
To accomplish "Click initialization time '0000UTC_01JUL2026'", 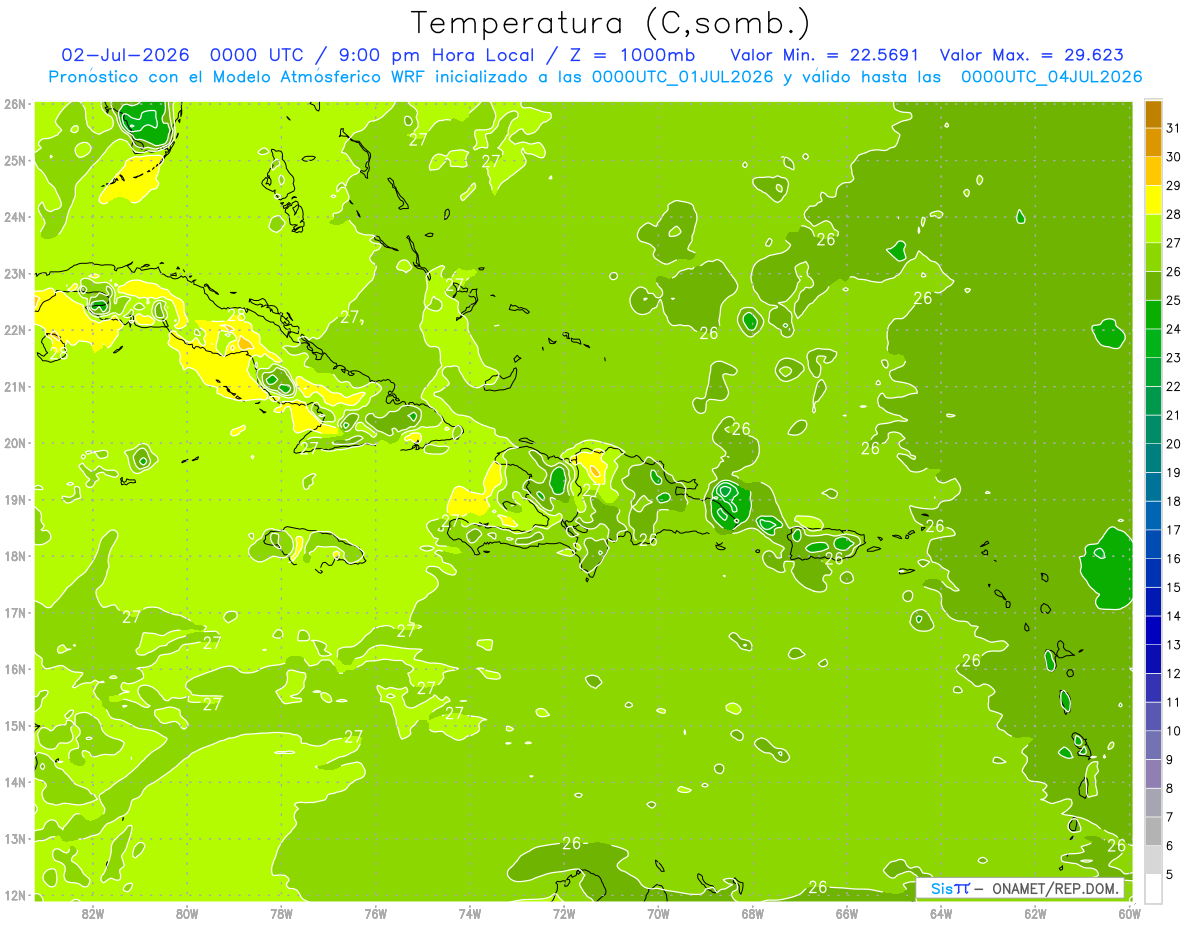I will (681, 76).
